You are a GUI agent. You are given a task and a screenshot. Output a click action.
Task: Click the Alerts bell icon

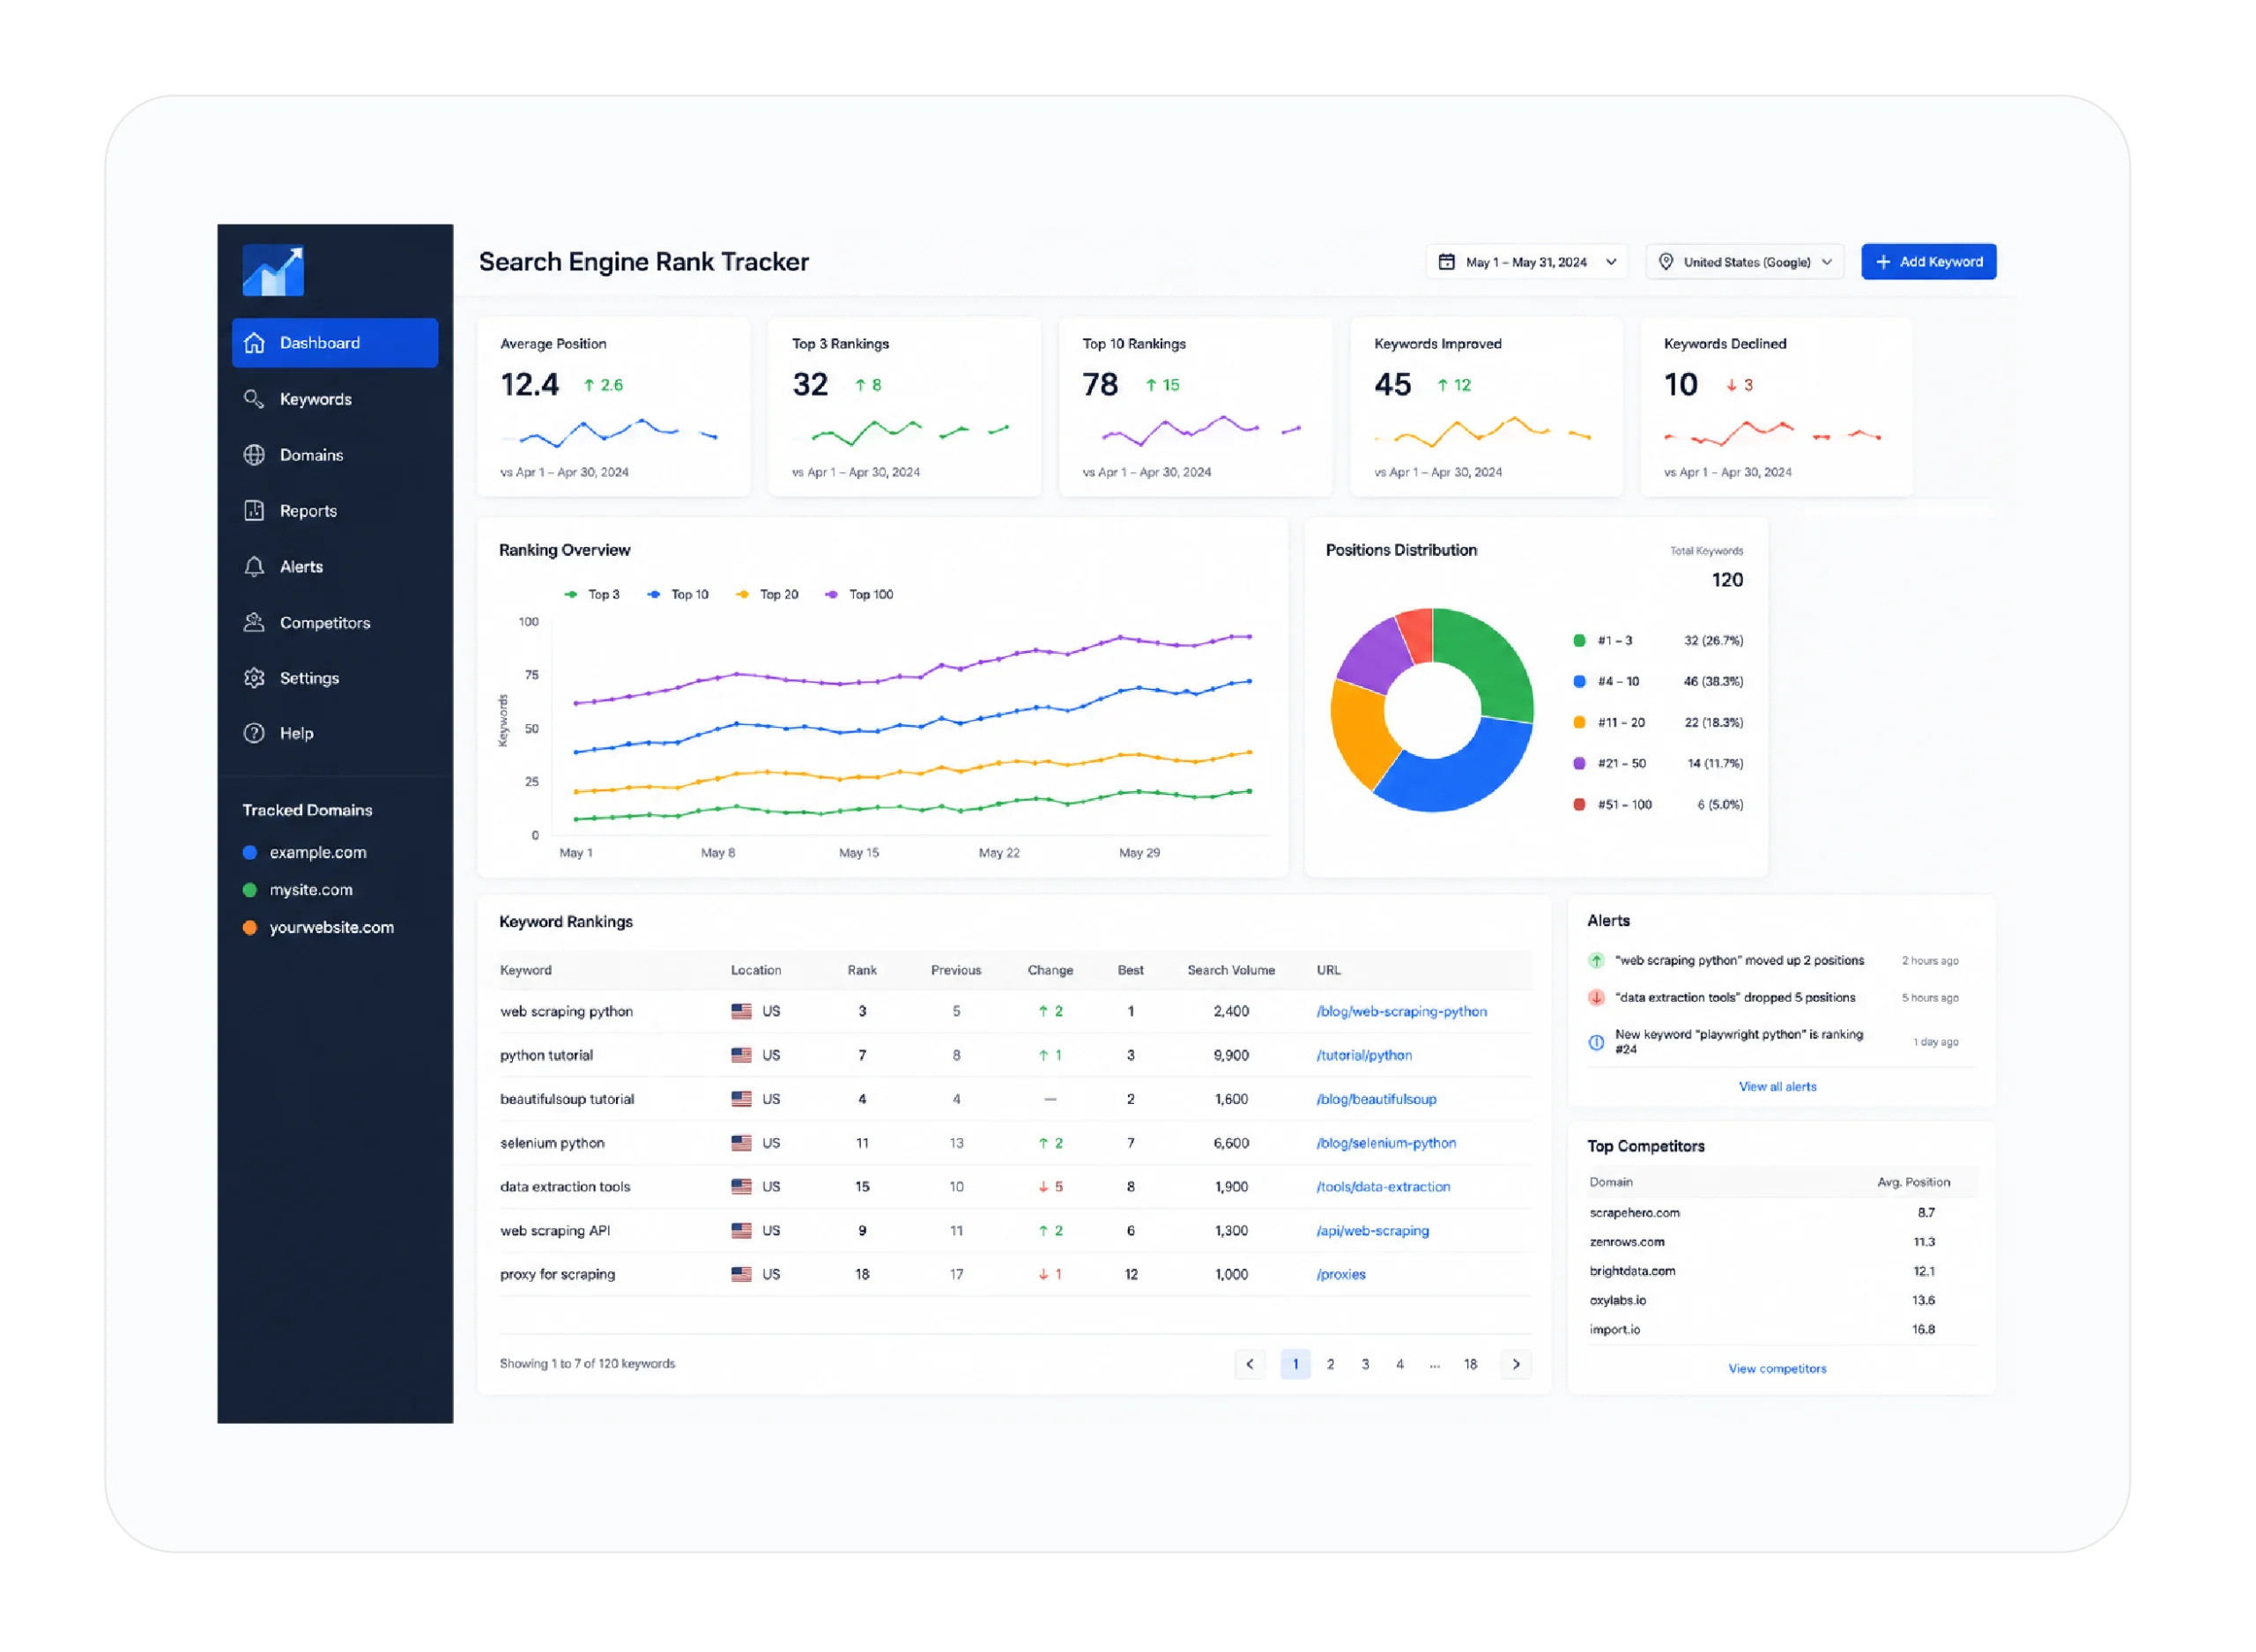[255, 567]
